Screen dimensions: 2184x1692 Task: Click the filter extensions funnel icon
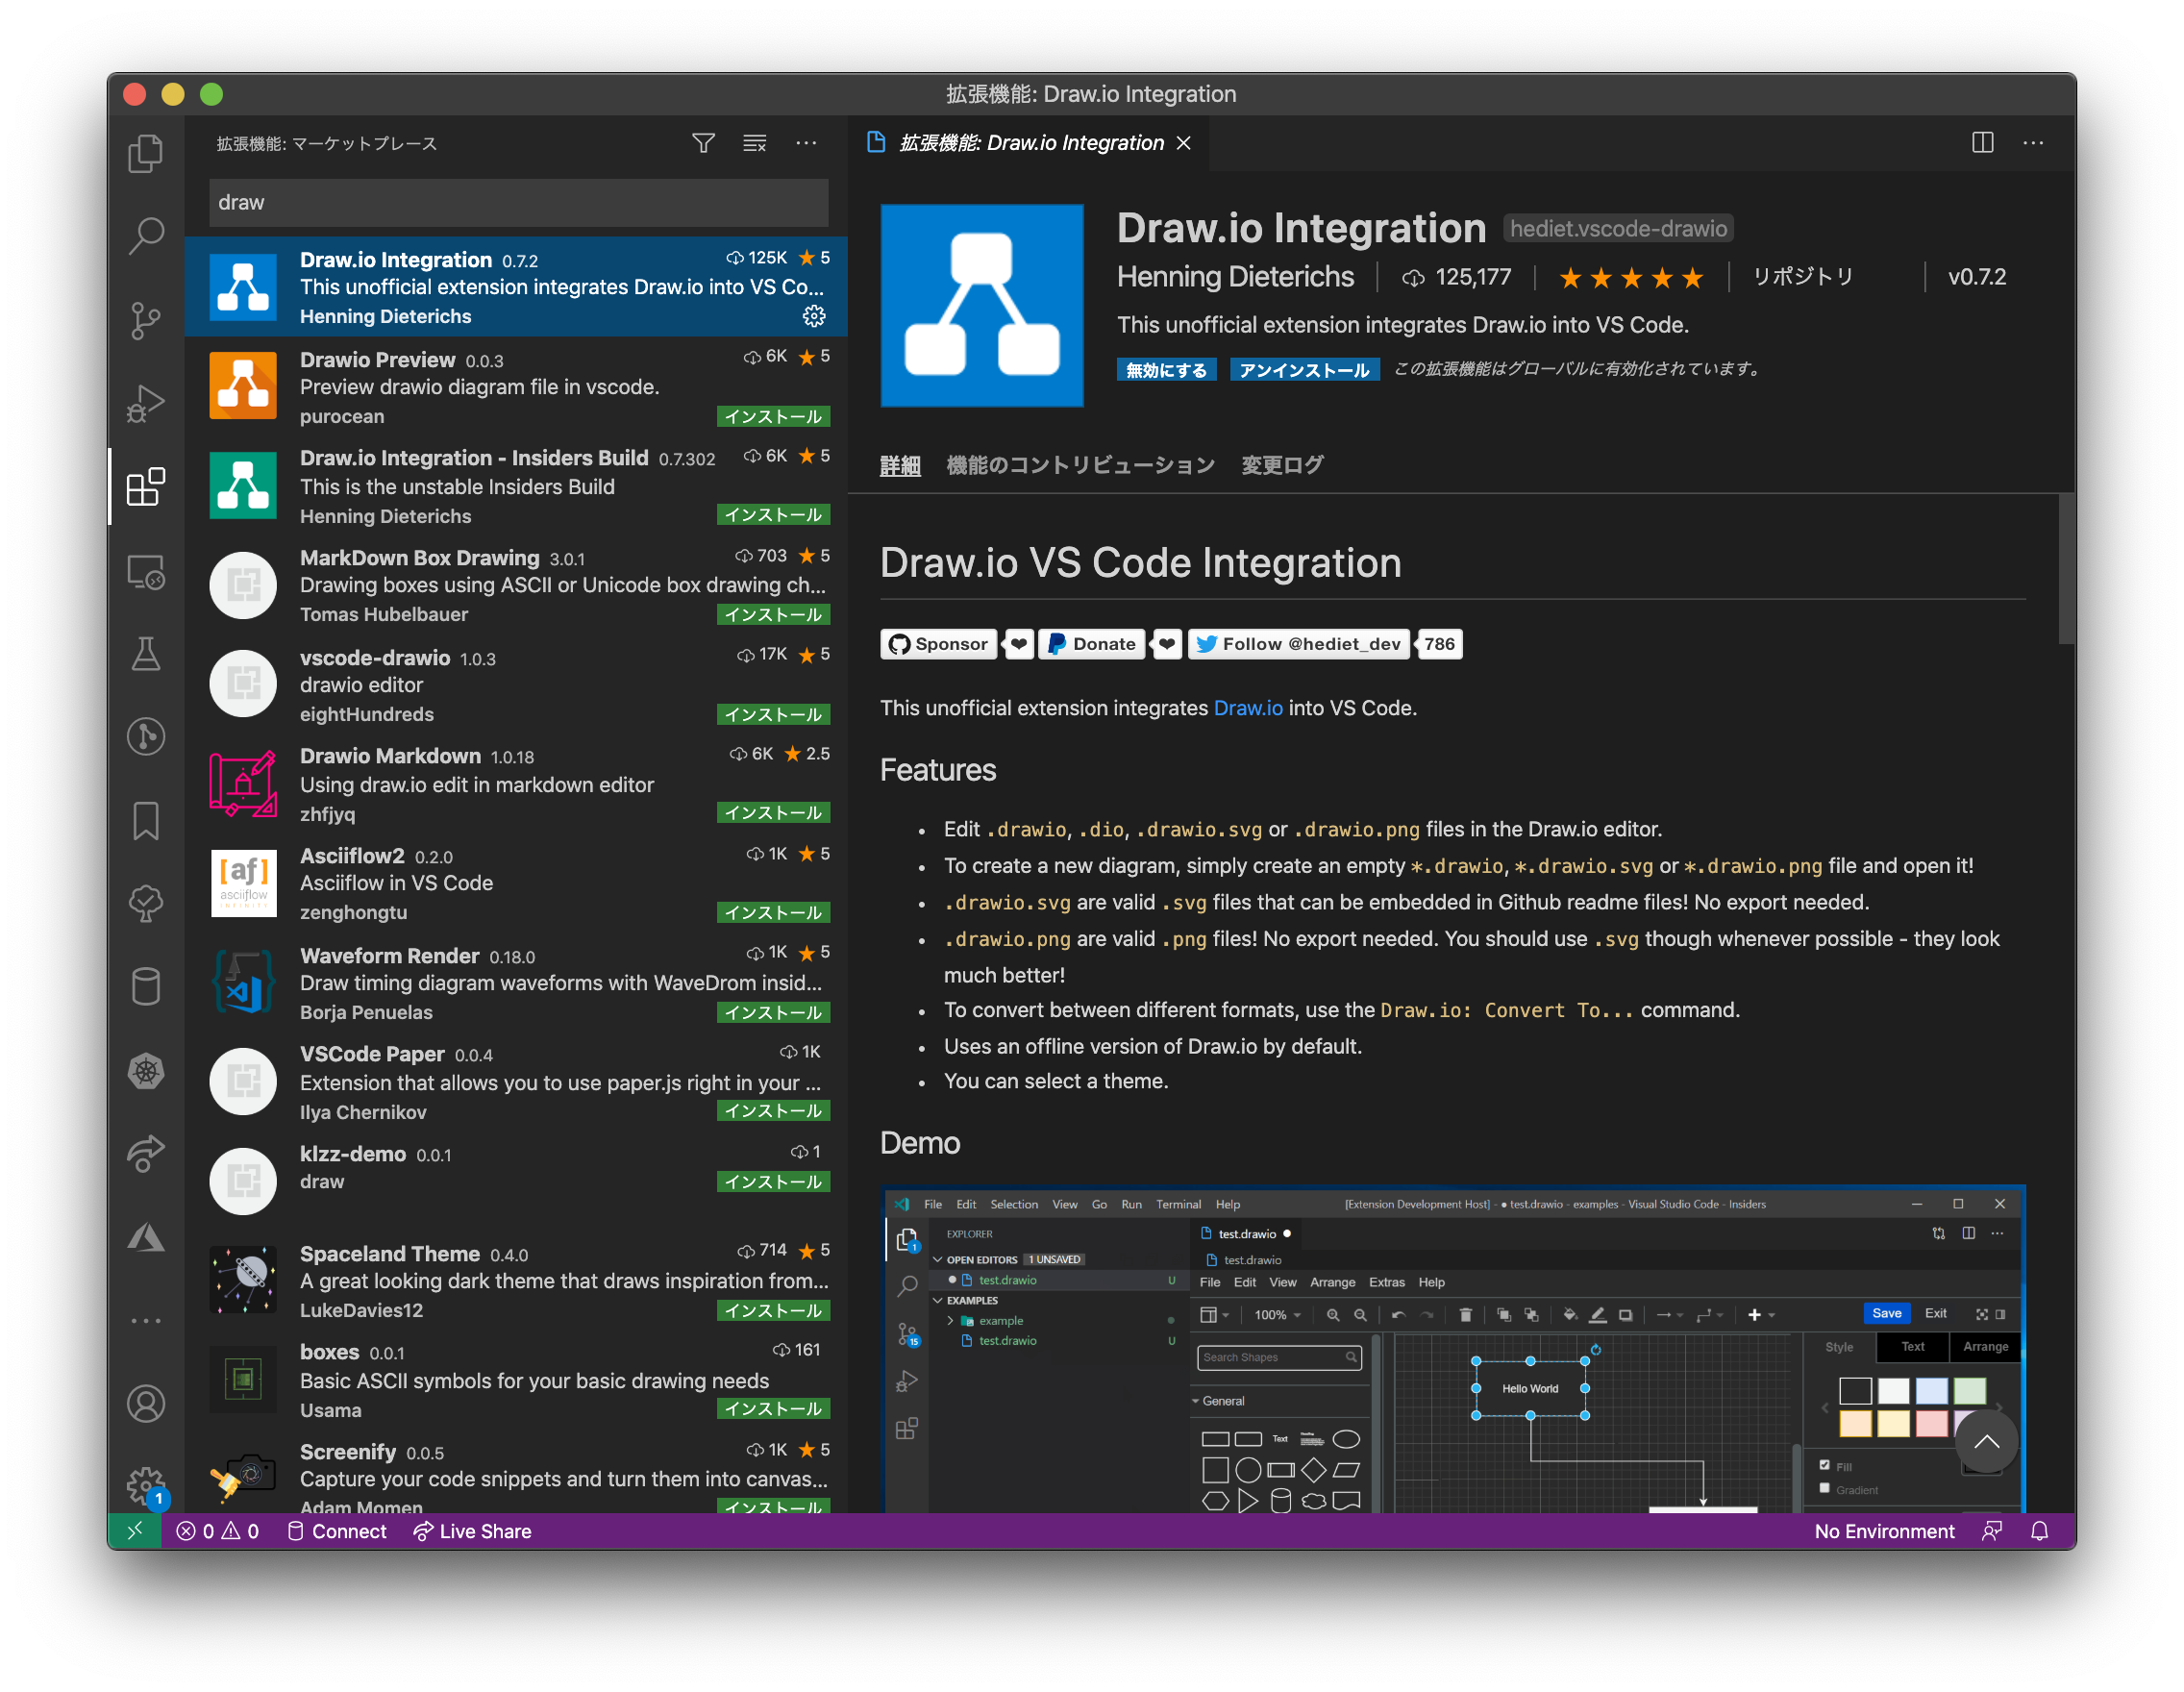pos(703,143)
